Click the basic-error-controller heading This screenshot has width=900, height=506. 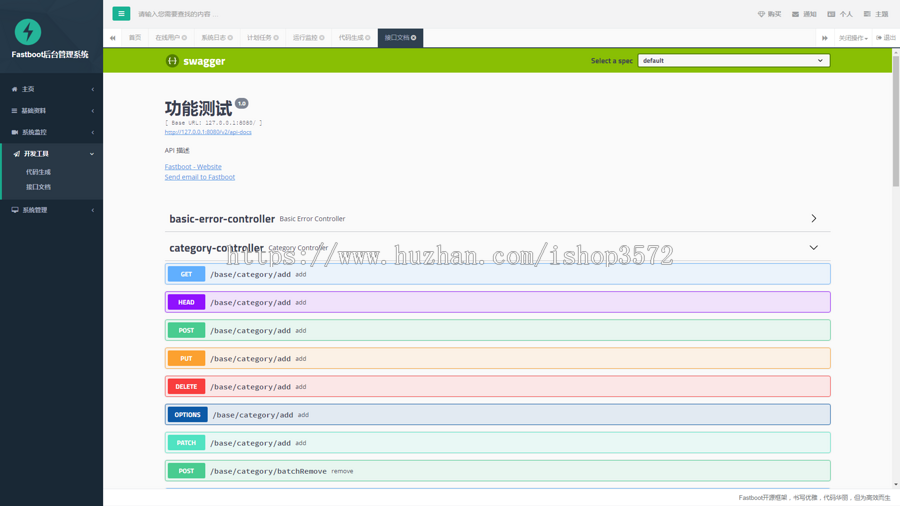[x=222, y=219]
